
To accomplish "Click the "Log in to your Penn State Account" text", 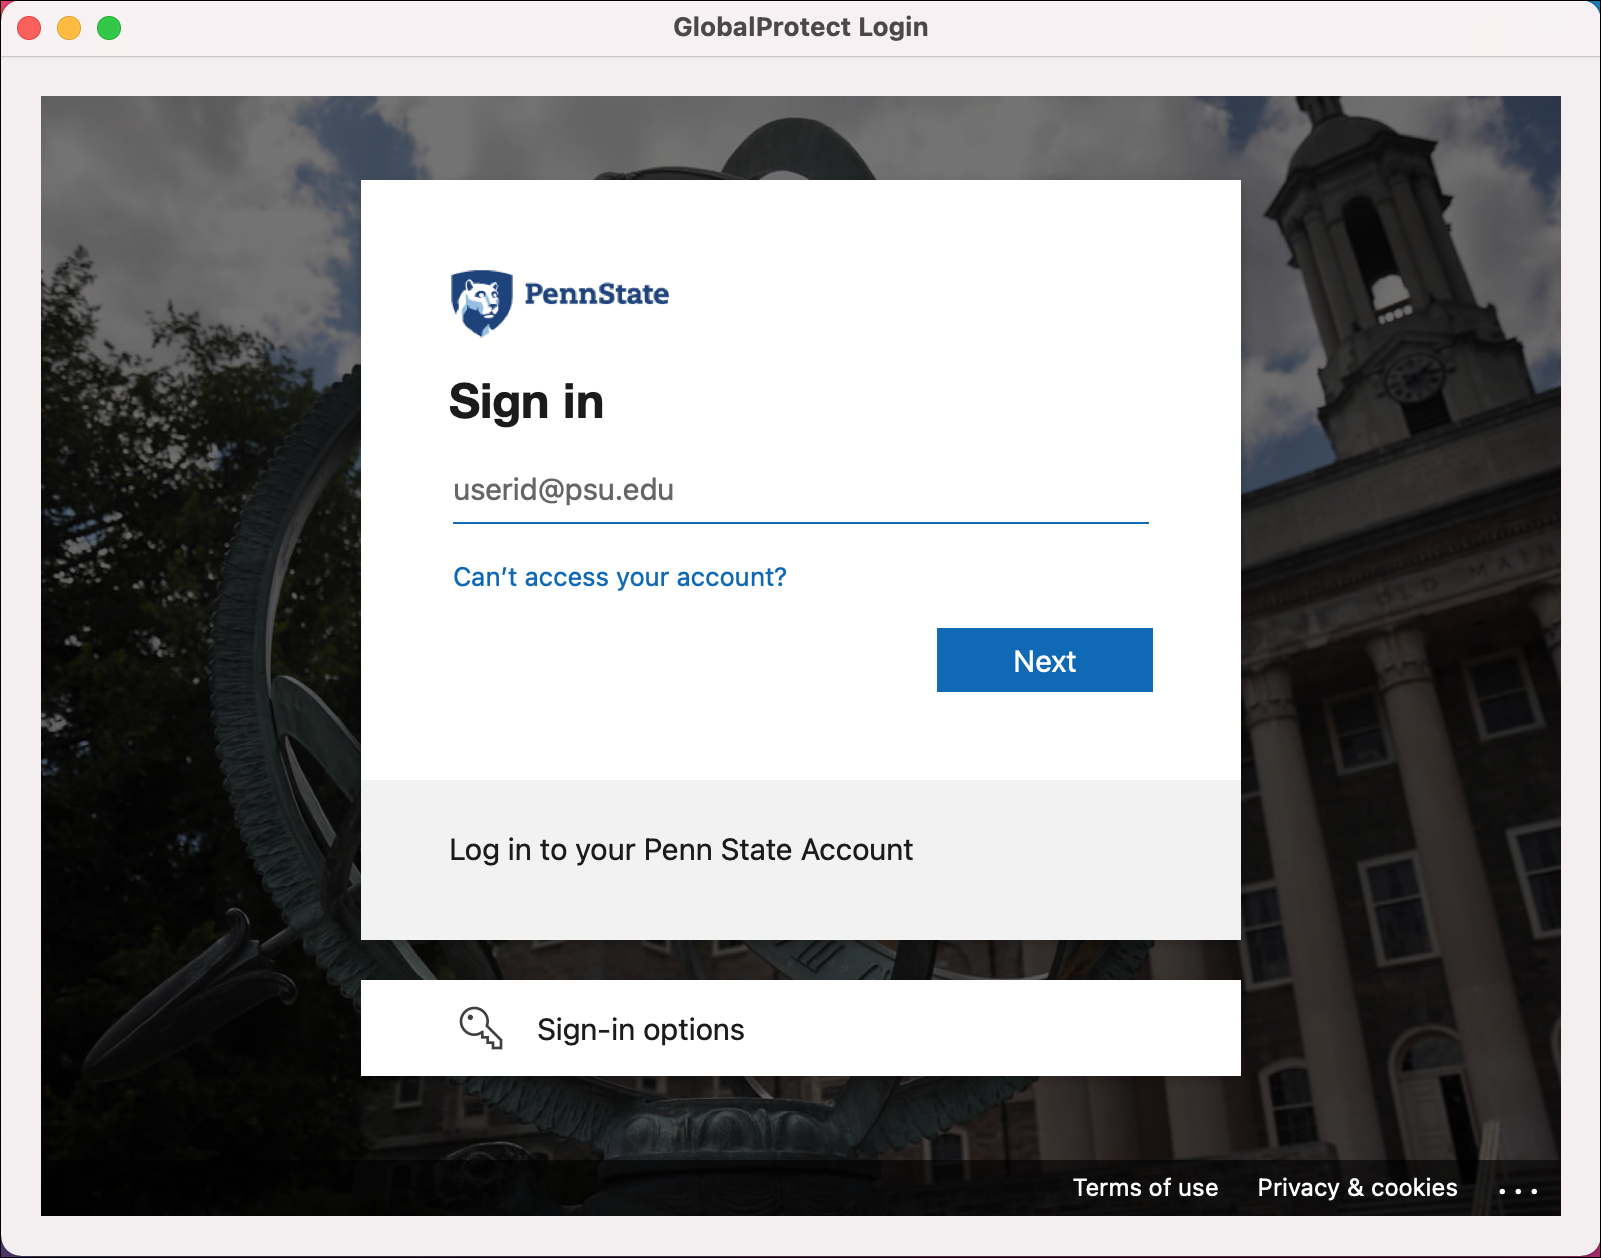I will (681, 850).
